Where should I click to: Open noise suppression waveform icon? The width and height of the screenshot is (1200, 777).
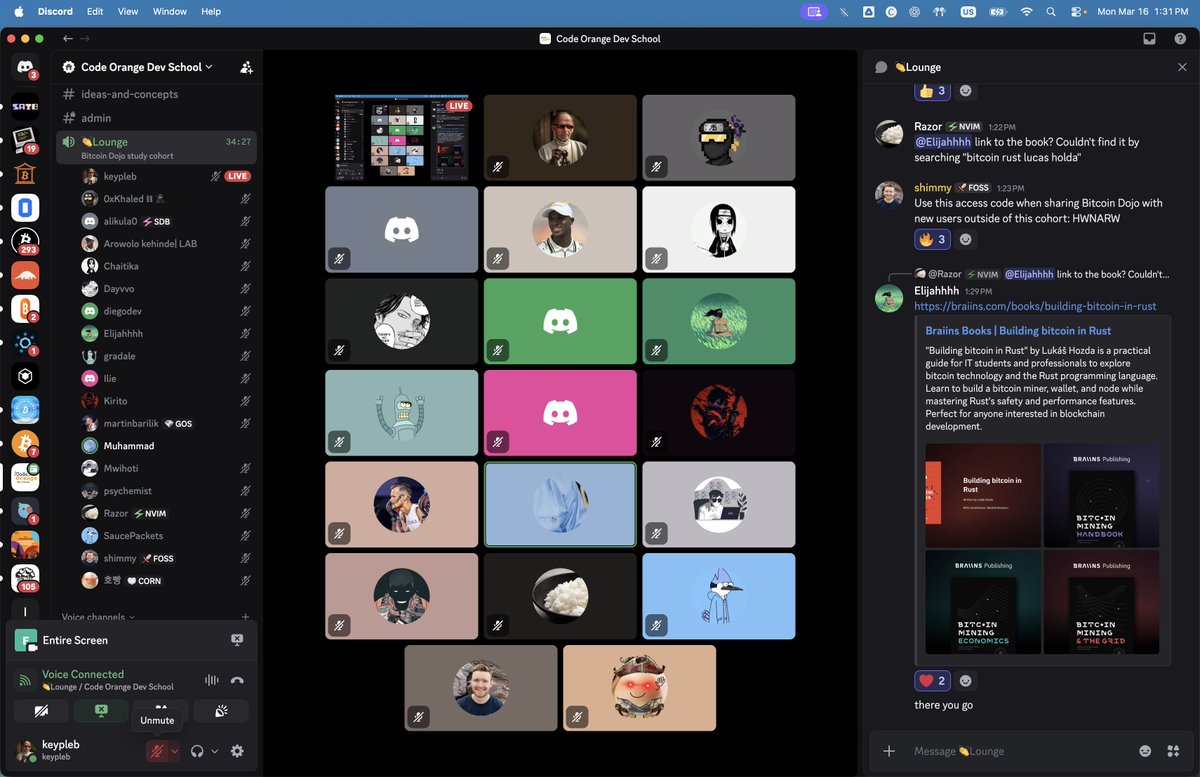tap(211, 680)
